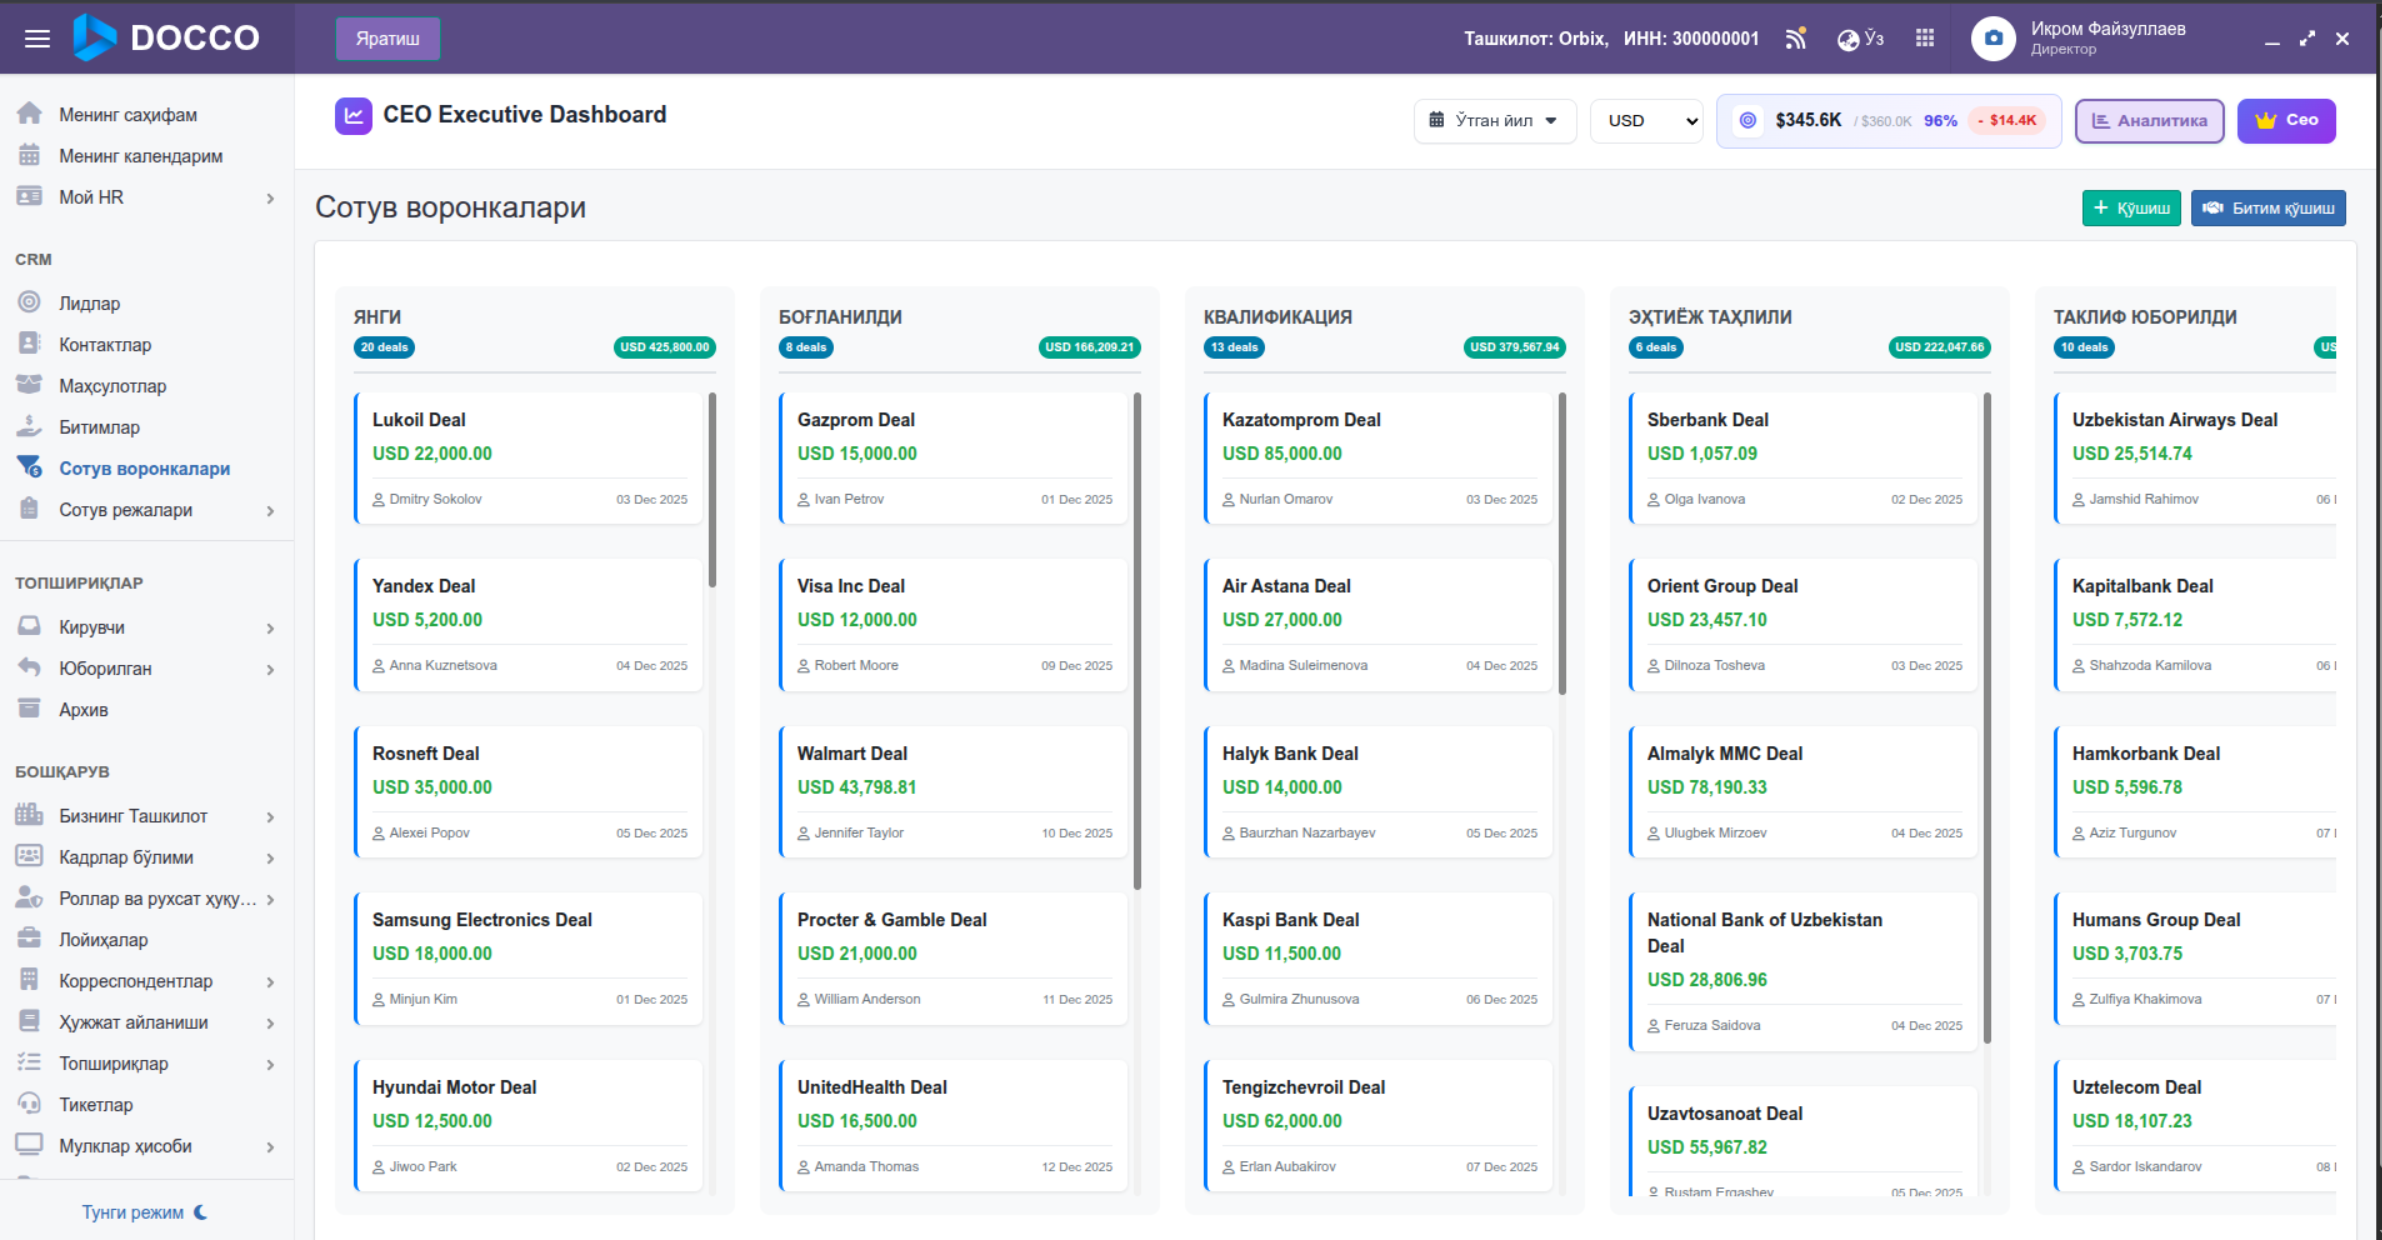Expand the Мой HR submenu
This screenshot has height=1240, width=2382.
270,198
